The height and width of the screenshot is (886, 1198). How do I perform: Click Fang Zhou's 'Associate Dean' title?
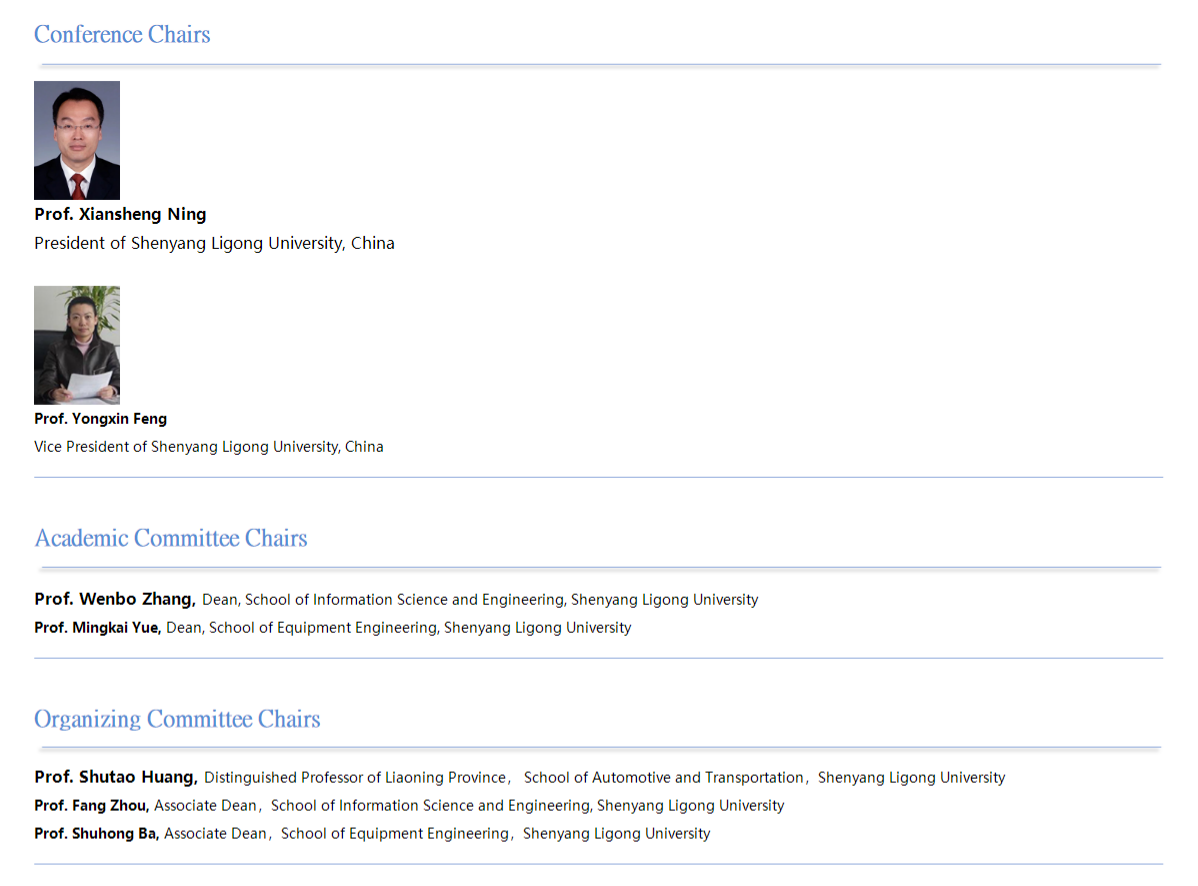206,806
